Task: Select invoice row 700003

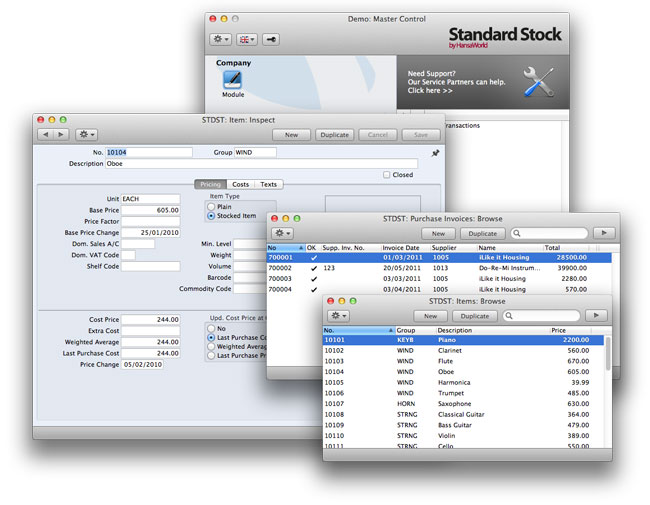Action: pyautogui.click(x=439, y=279)
